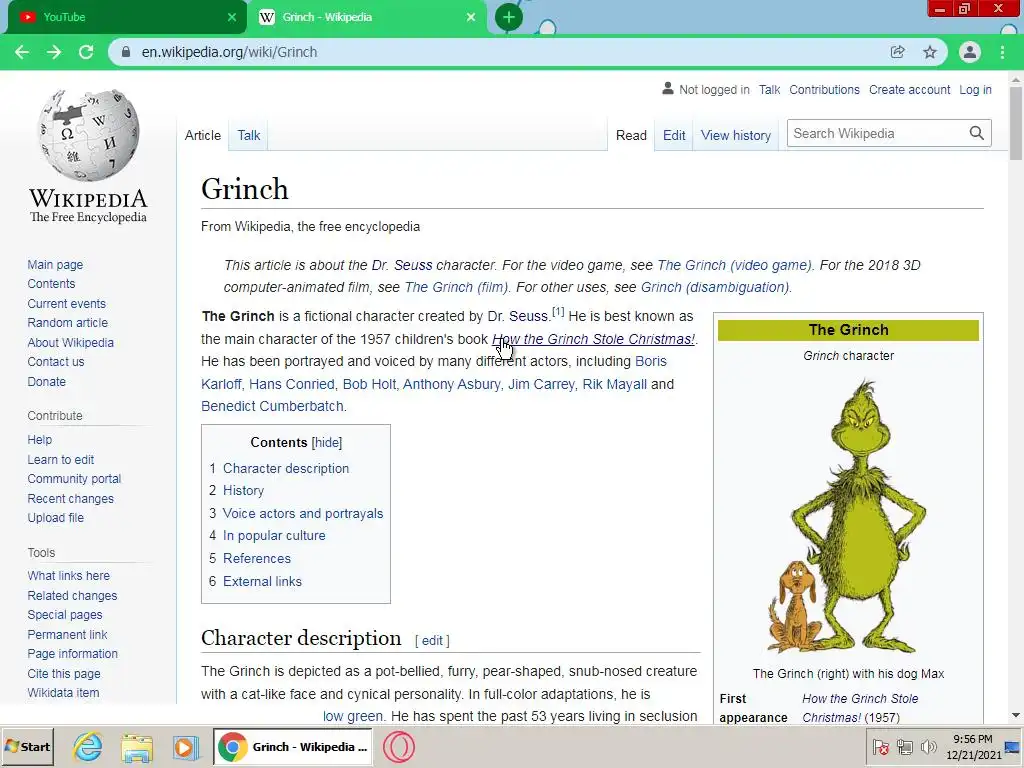Close the YouTube tab
1024x768 pixels.
point(232,17)
